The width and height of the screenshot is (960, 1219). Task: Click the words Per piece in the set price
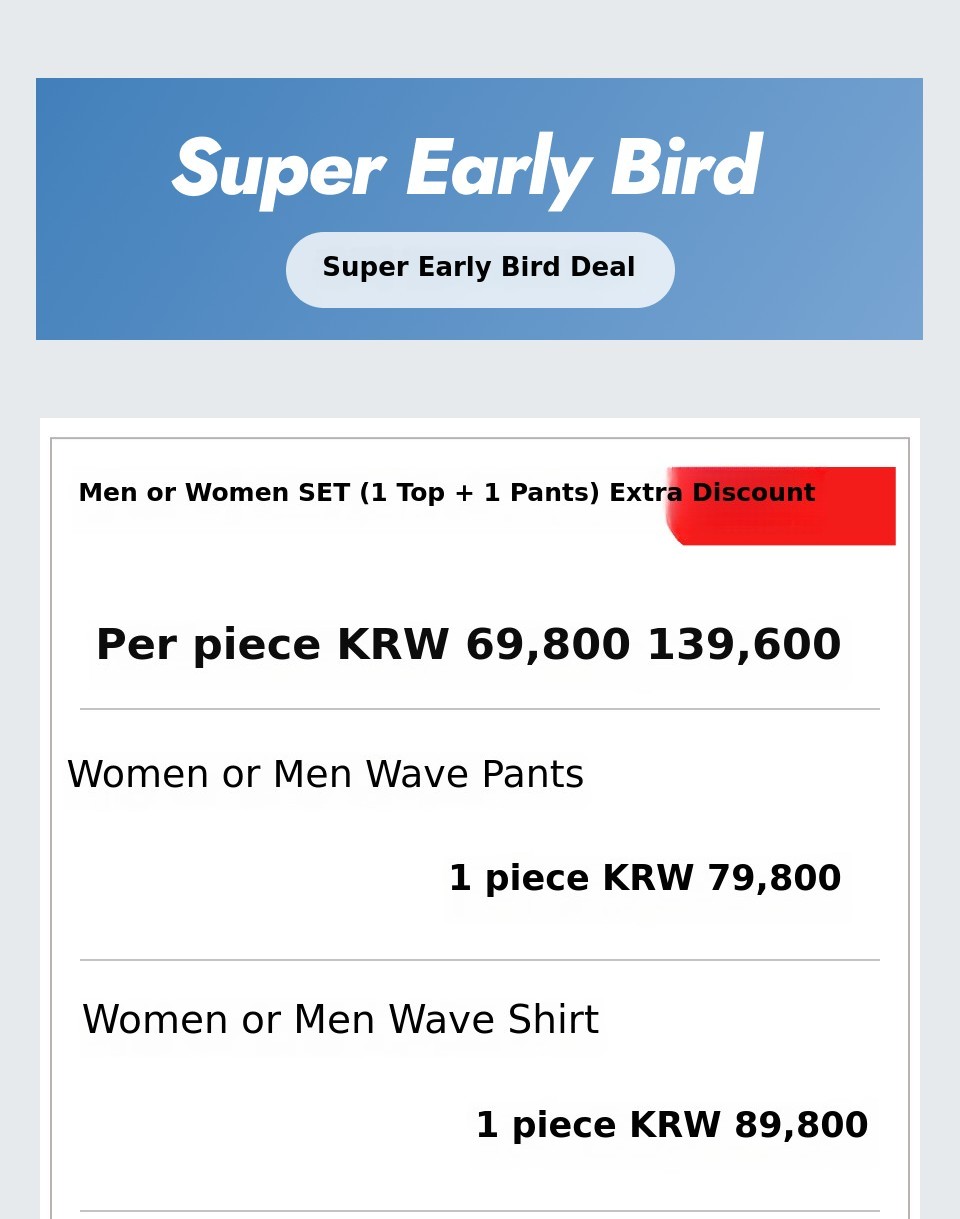(x=208, y=647)
